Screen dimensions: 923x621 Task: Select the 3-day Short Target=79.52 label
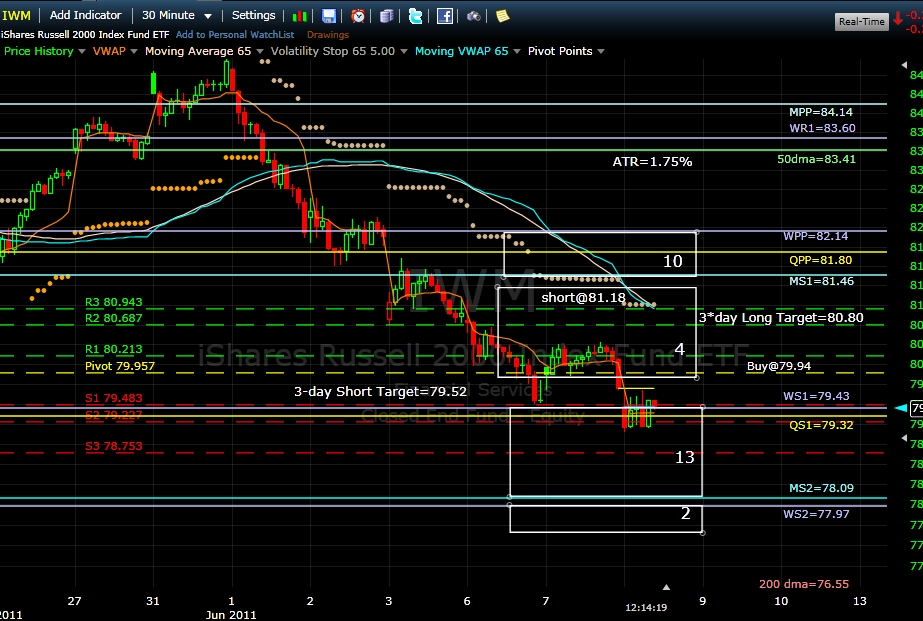click(380, 391)
